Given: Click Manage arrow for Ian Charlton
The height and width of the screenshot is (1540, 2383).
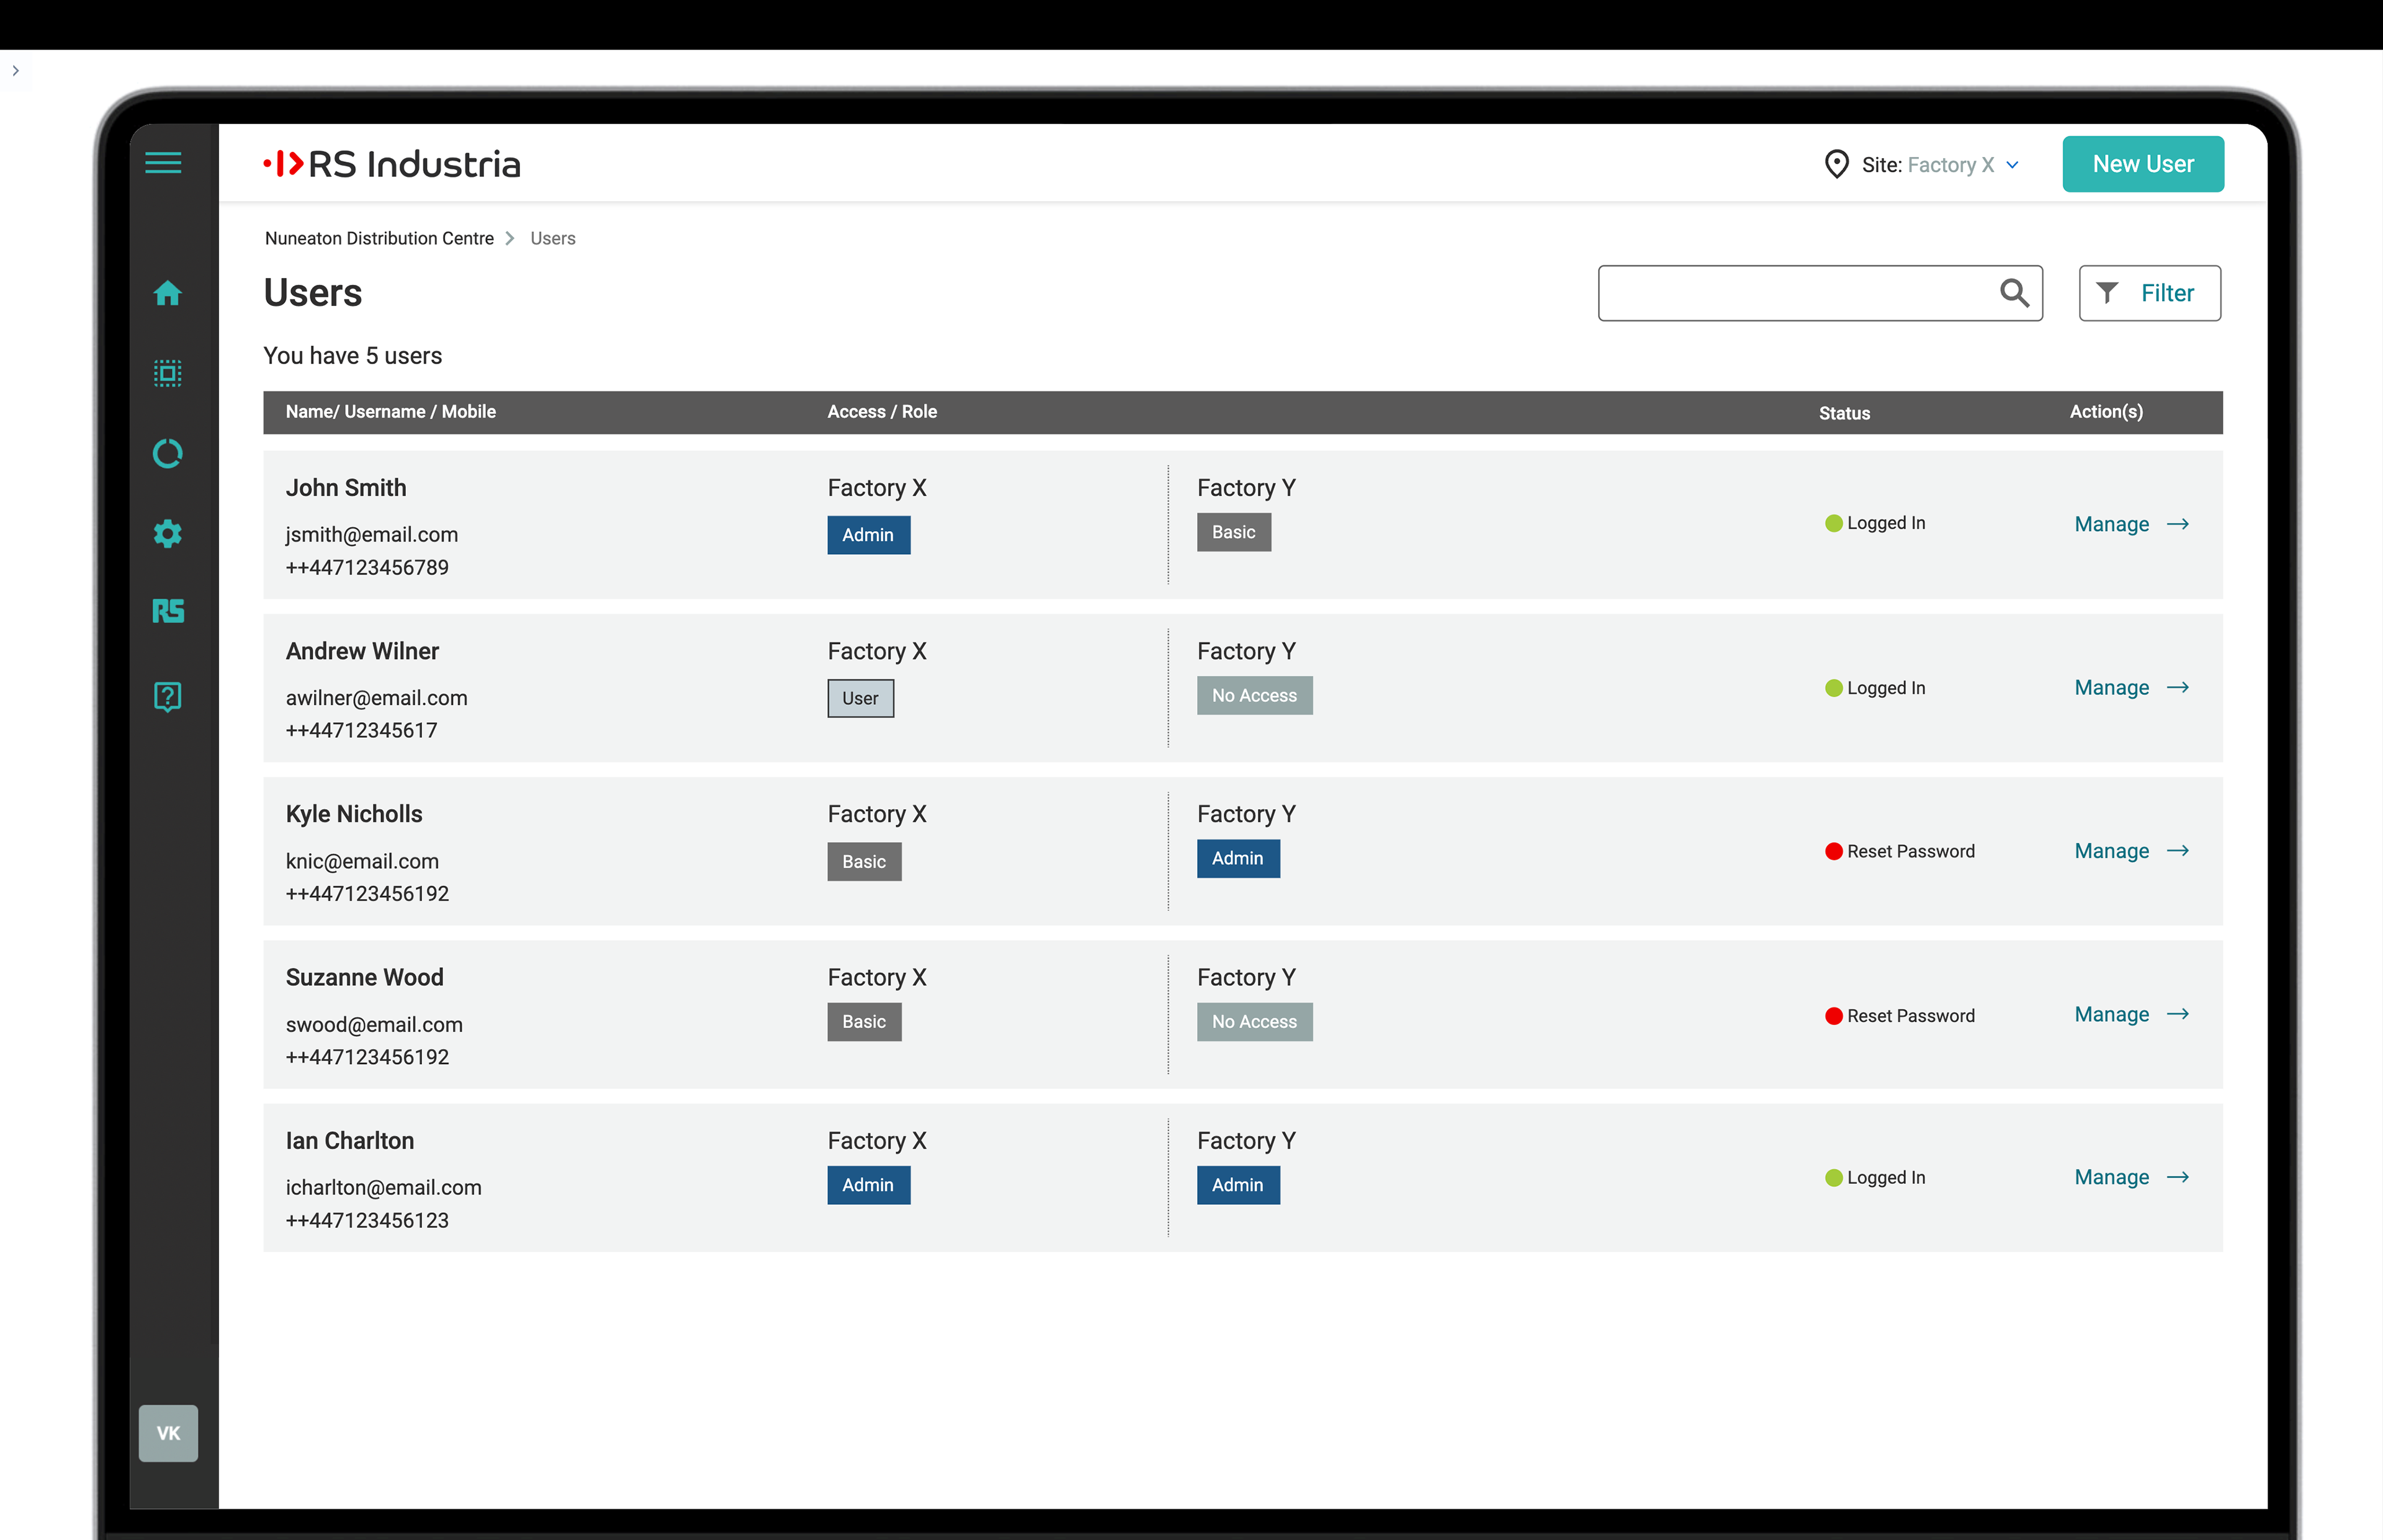Looking at the screenshot, I should click(2177, 1177).
